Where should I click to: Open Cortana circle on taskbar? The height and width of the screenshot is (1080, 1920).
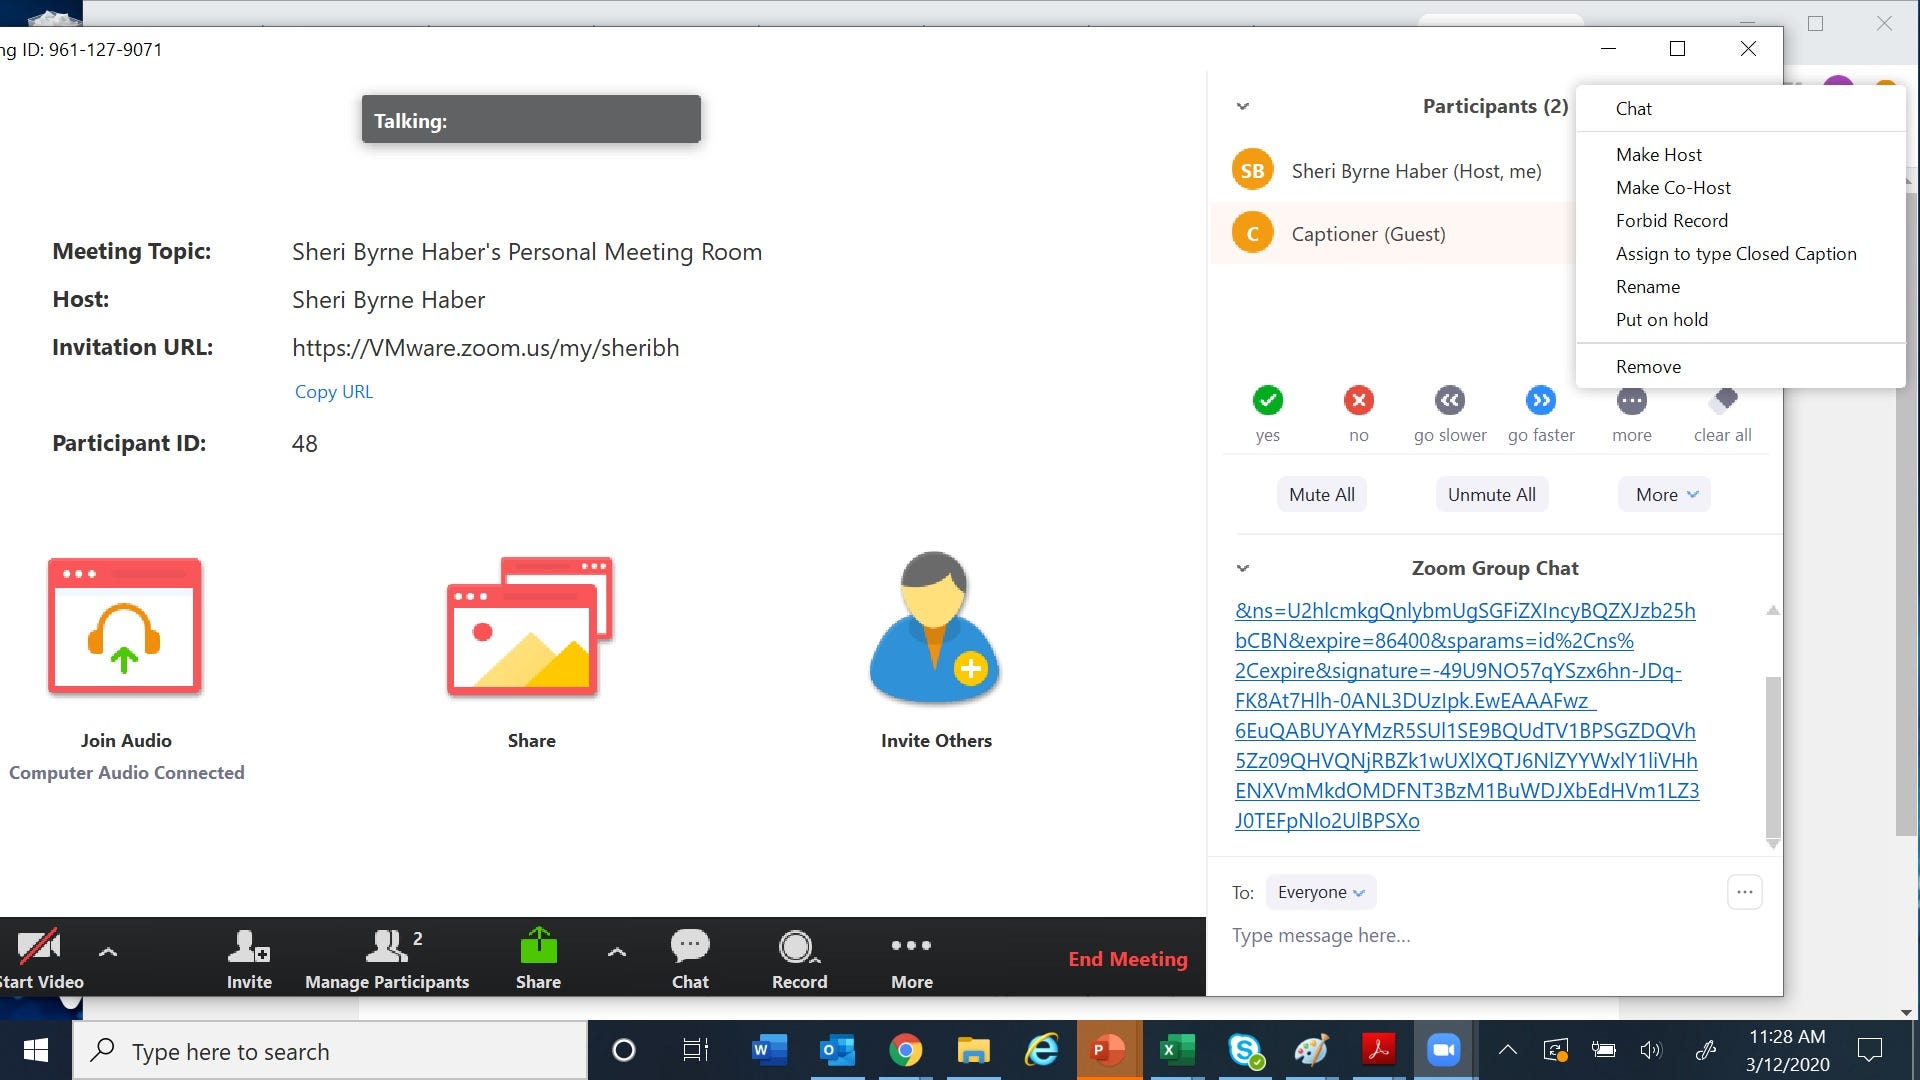point(623,1050)
